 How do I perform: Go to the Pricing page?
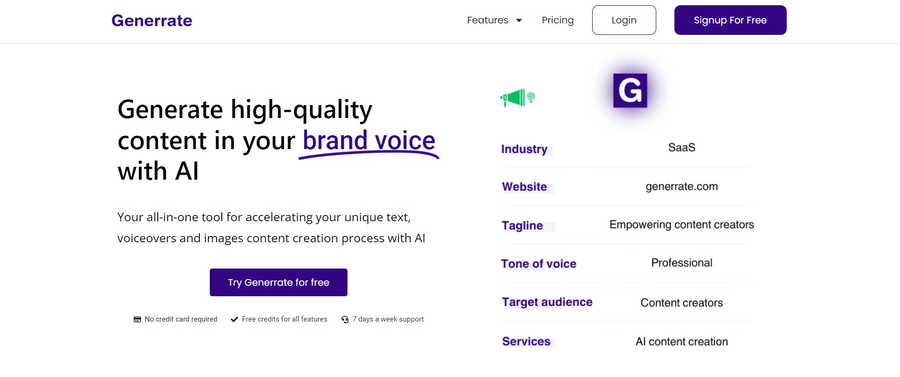557,20
